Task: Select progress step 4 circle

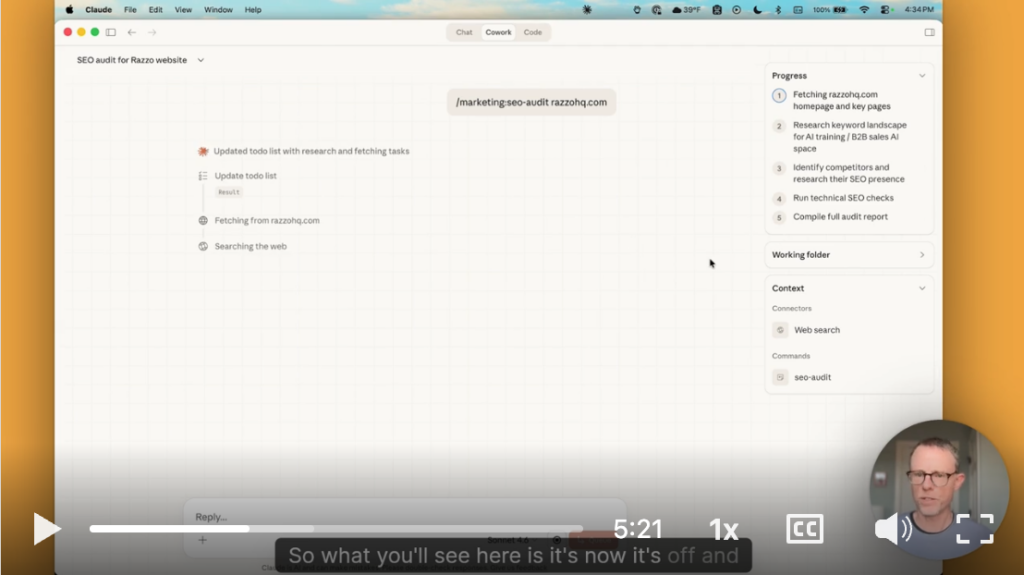Action: coord(779,199)
